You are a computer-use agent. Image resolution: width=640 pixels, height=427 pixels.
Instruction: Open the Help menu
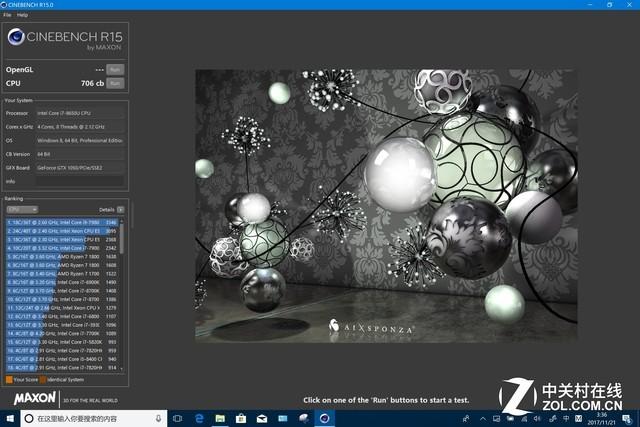pos(22,15)
